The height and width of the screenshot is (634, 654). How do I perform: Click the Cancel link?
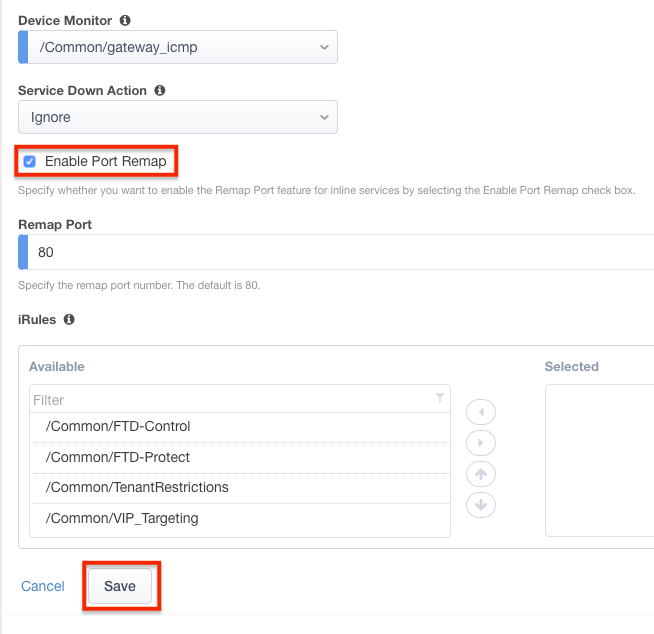pyautogui.click(x=43, y=587)
